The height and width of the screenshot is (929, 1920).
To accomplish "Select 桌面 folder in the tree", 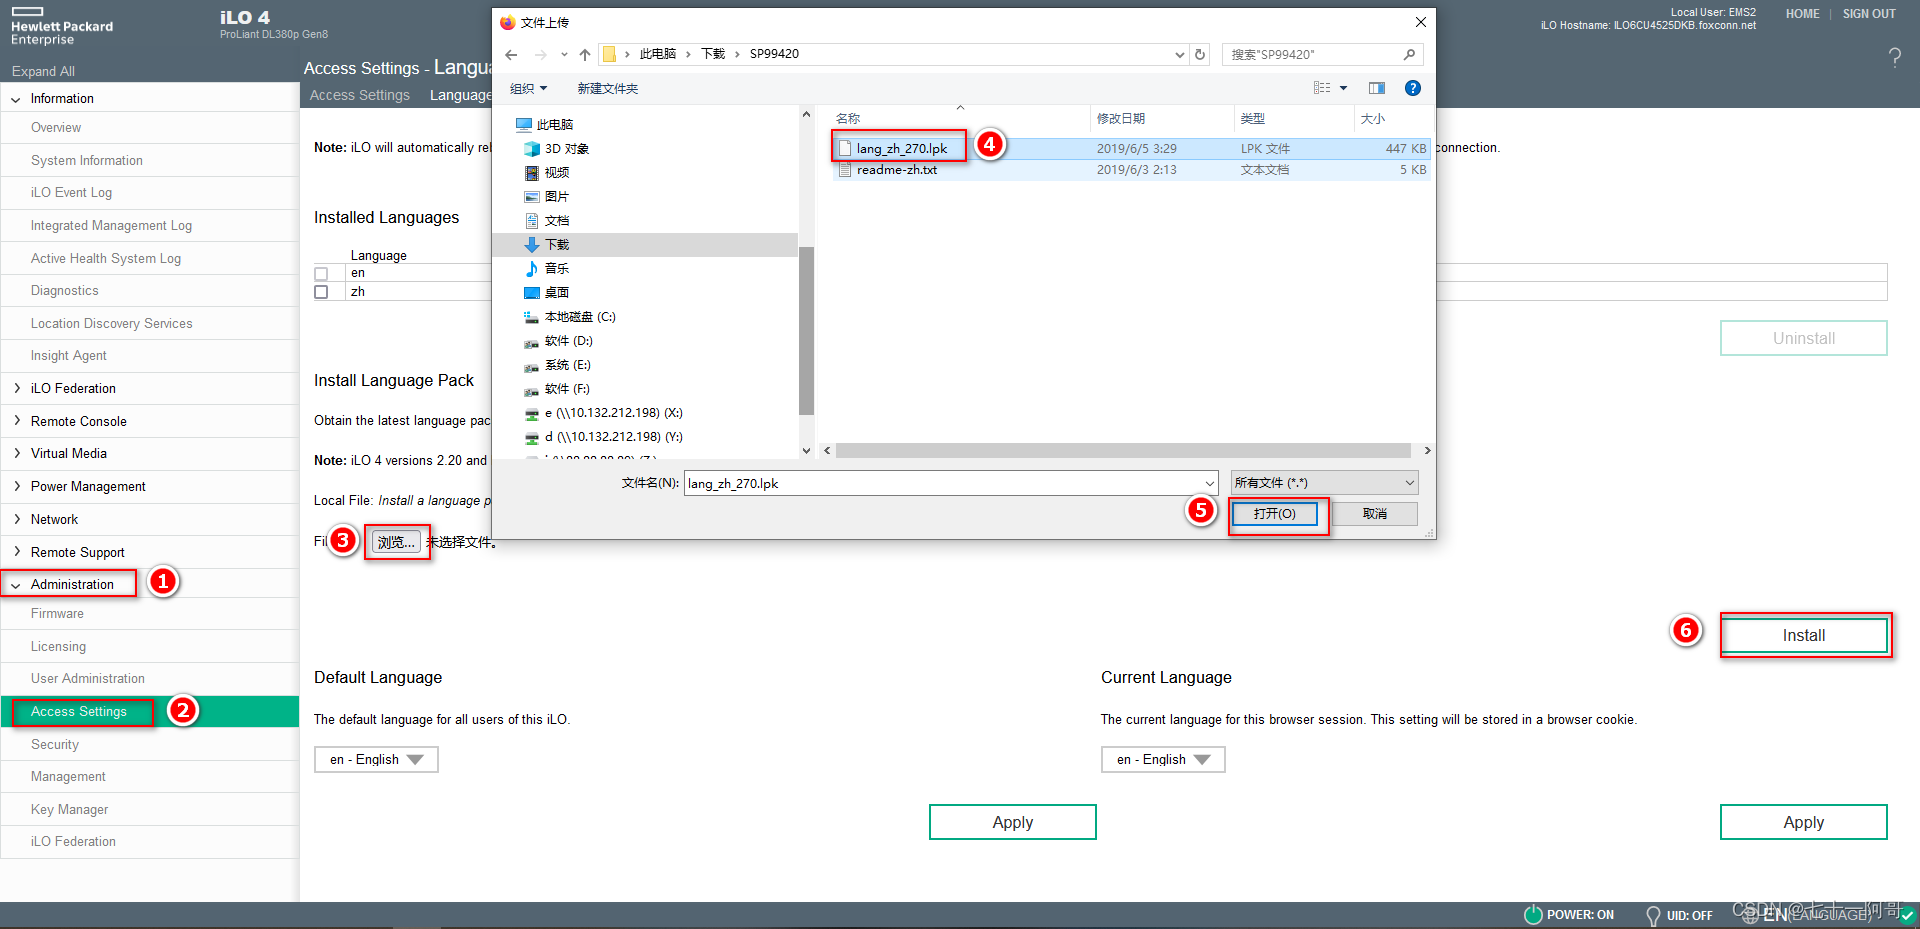I will [x=547, y=293].
